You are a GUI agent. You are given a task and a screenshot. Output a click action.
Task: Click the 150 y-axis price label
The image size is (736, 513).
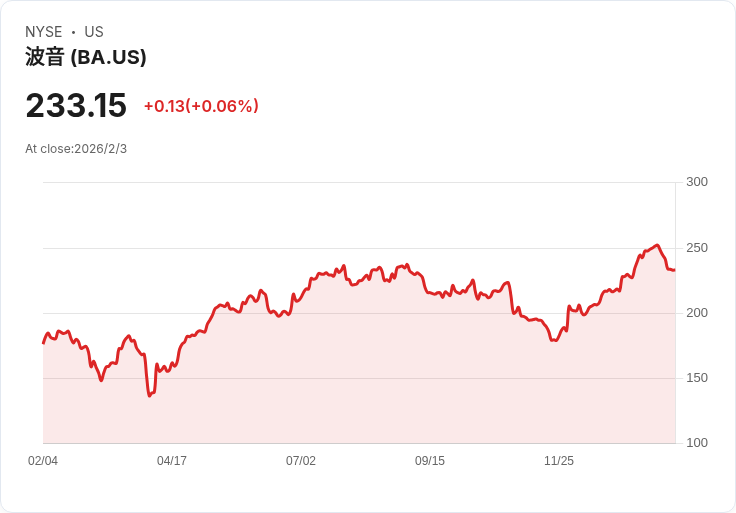click(697, 378)
